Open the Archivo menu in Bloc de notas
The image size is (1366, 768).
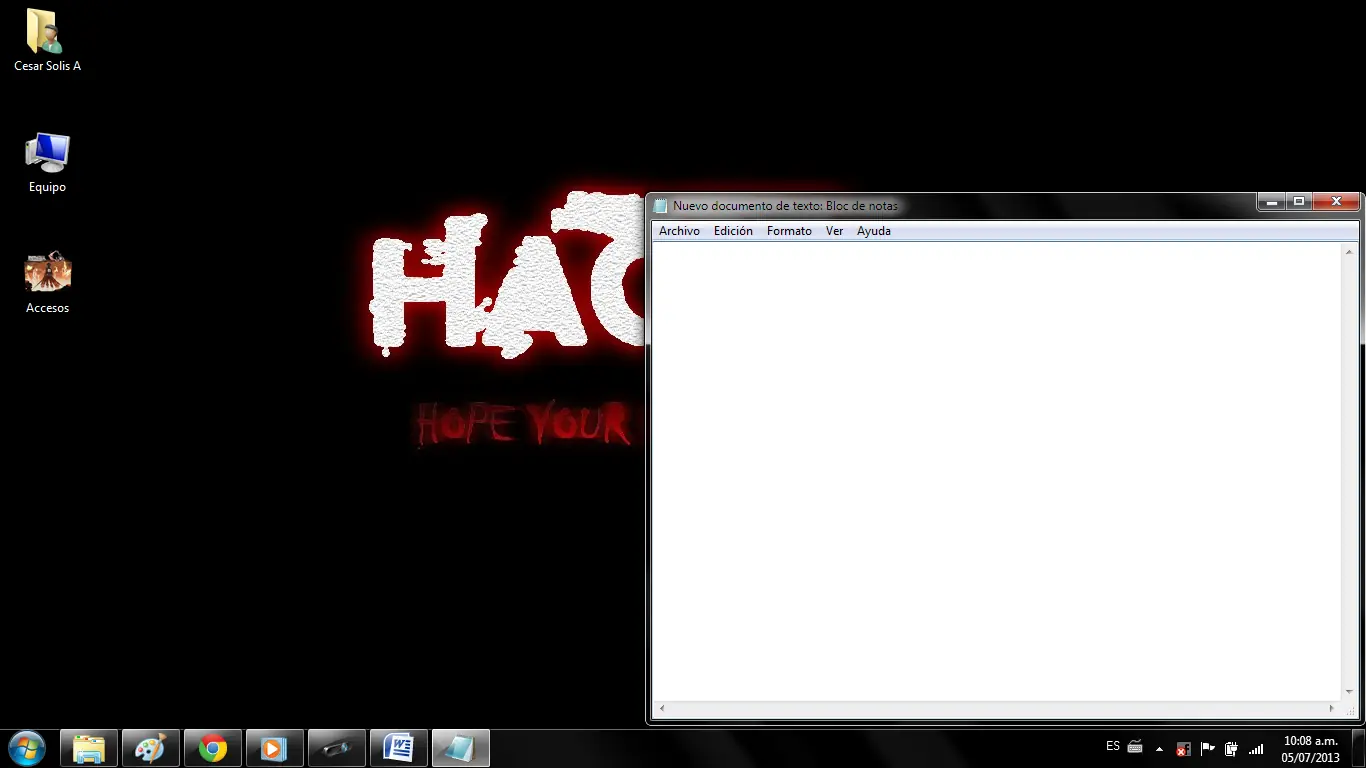coord(679,231)
